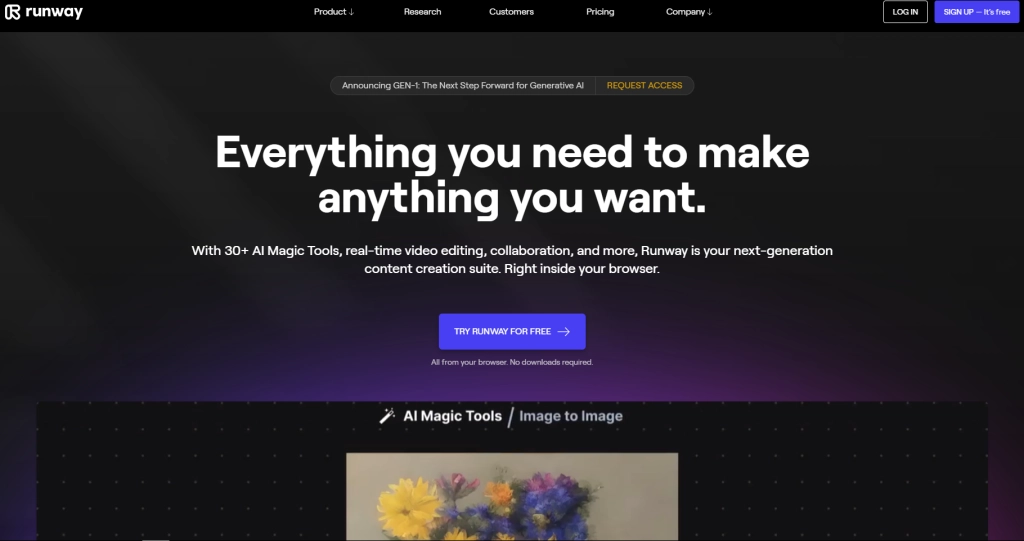Click the arrow icon in Try Runway button

564,331
